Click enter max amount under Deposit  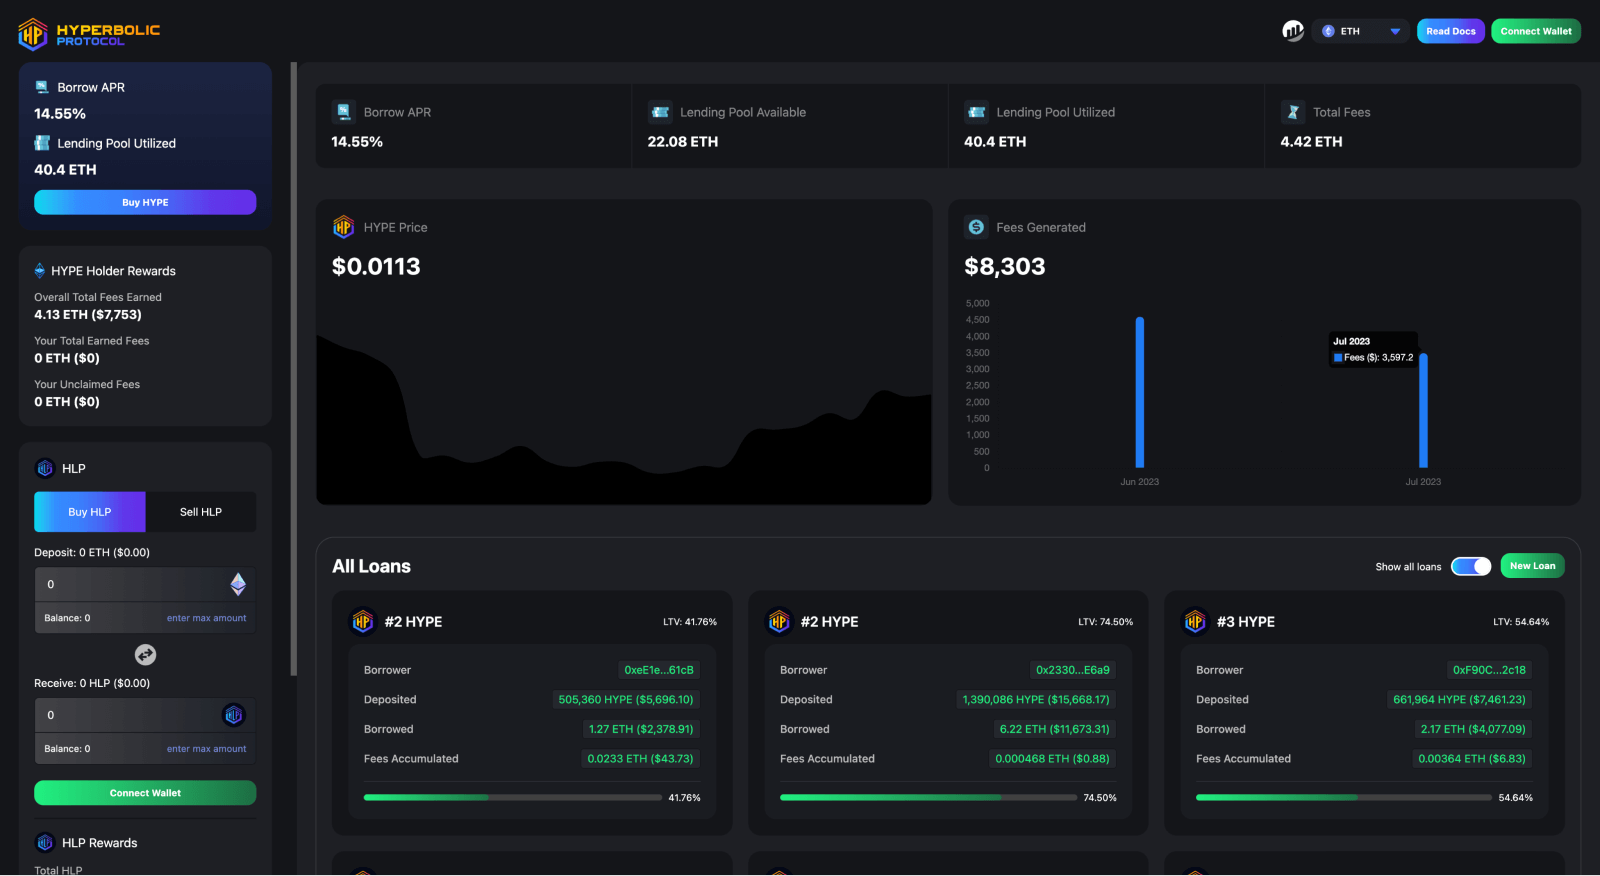206,618
